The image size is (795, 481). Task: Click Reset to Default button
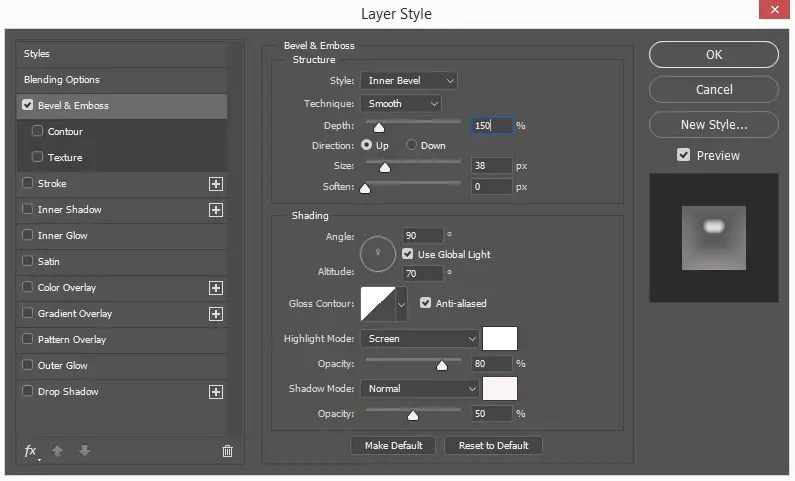tap(493, 446)
